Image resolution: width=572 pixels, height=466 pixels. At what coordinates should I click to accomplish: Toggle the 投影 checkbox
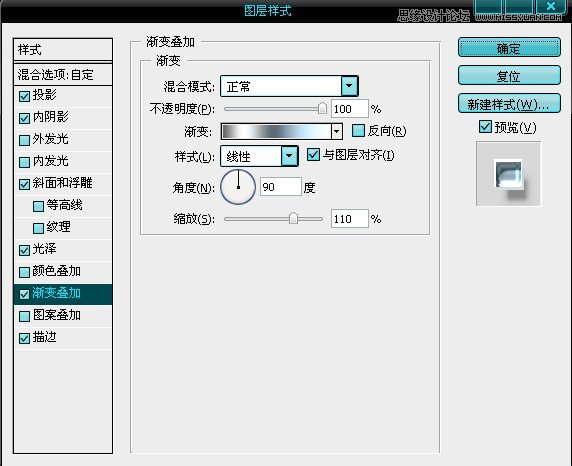pos(24,96)
